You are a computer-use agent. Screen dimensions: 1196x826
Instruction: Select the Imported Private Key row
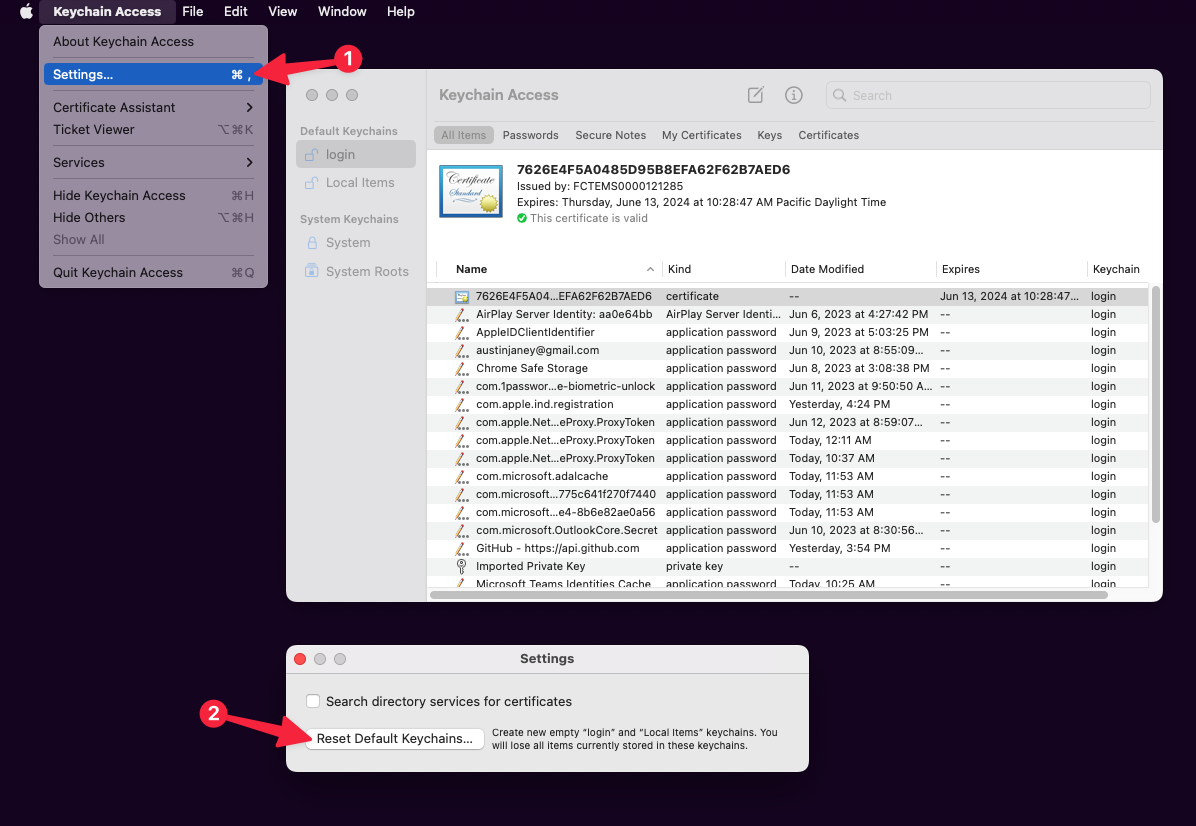pos(530,566)
